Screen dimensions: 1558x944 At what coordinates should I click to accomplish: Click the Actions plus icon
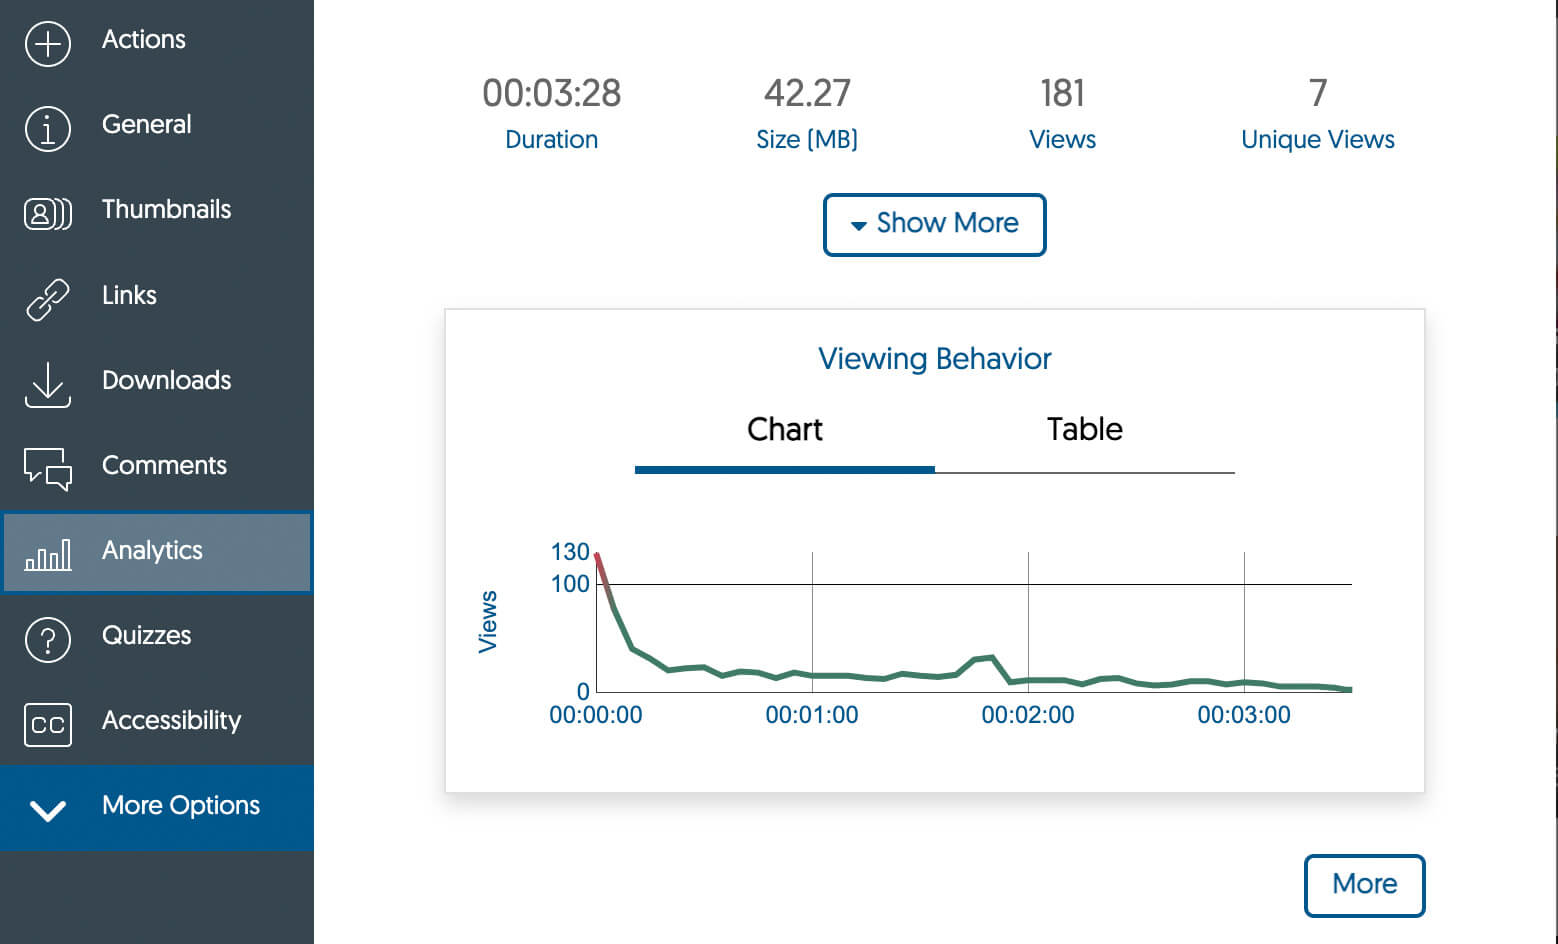tap(47, 44)
